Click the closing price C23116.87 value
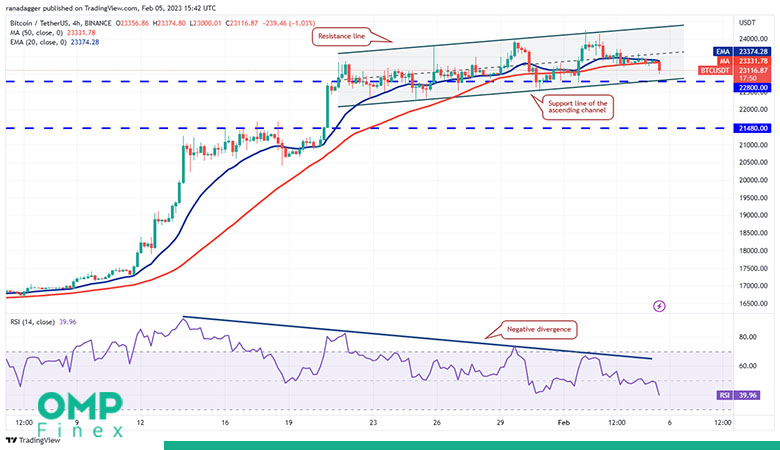This screenshot has height=450, width=780. [242, 23]
